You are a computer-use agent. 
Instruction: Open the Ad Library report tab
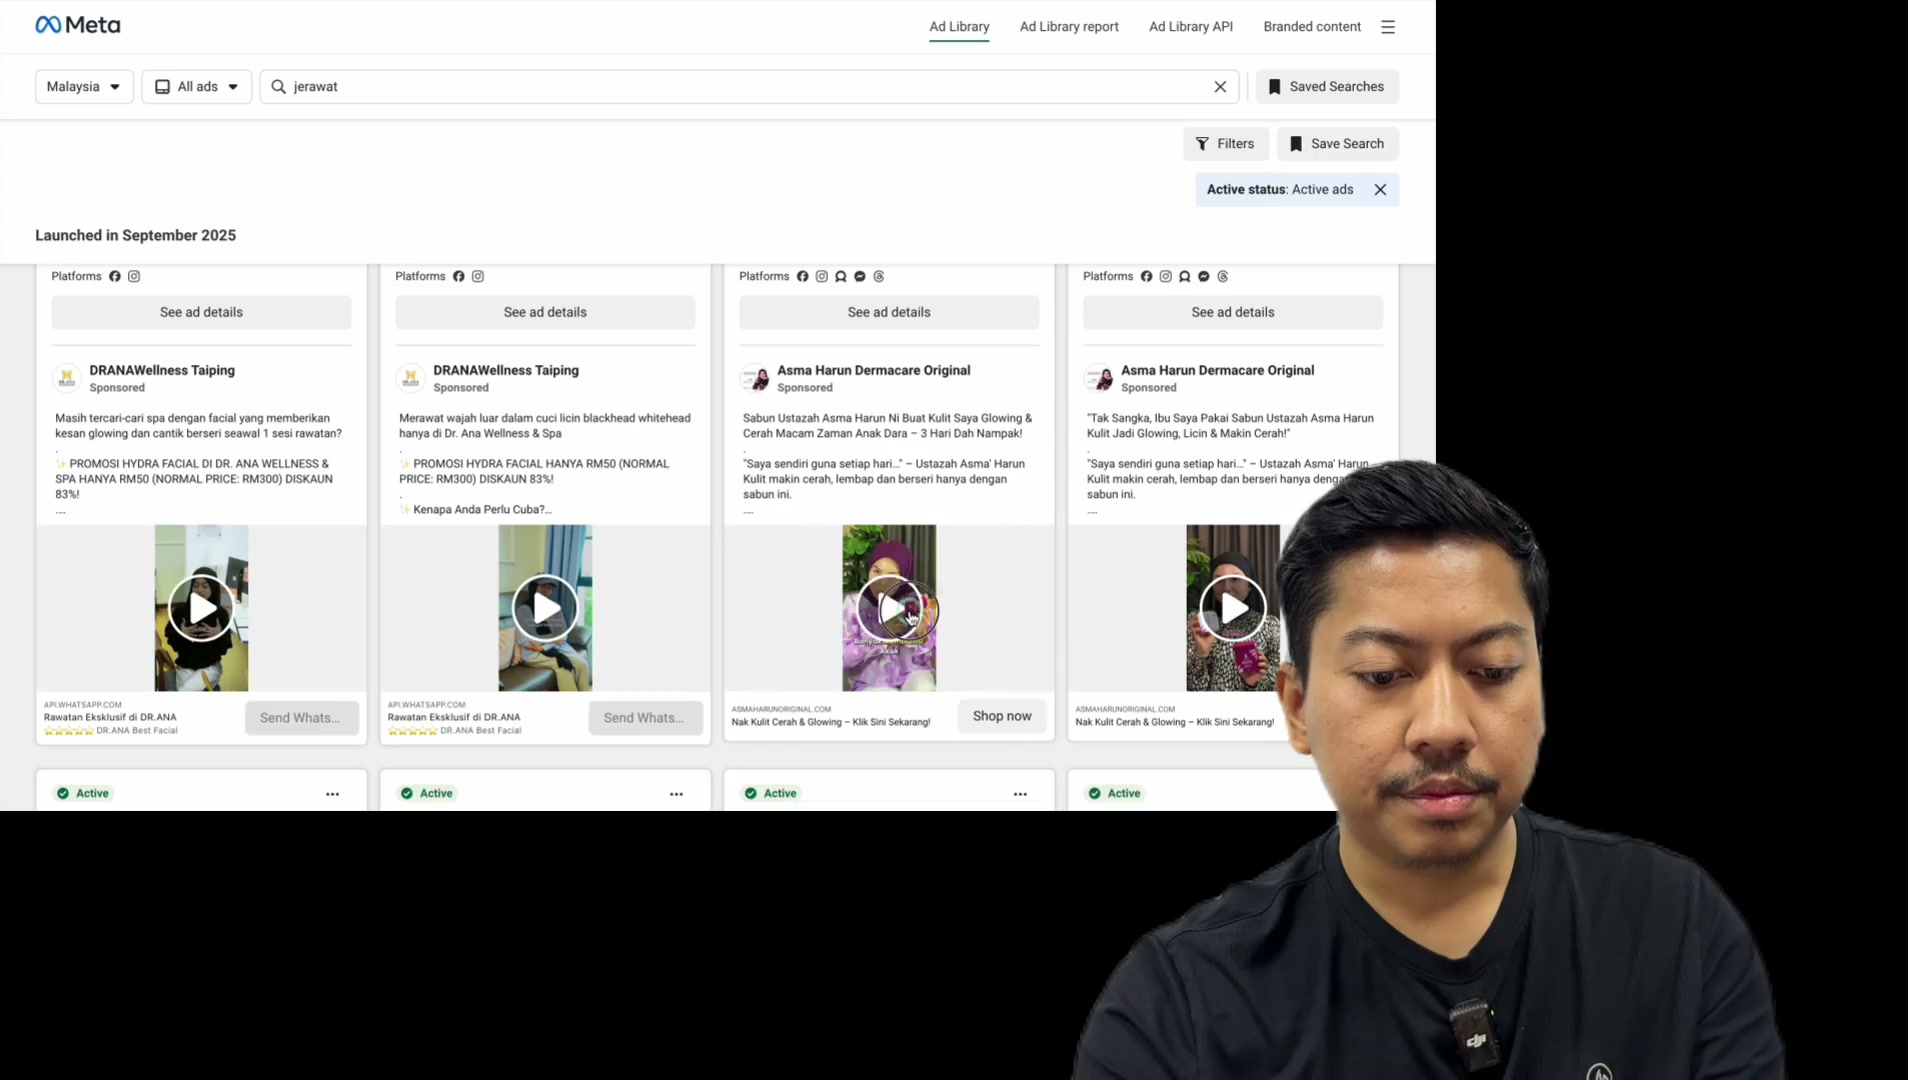click(x=1069, y=27)
